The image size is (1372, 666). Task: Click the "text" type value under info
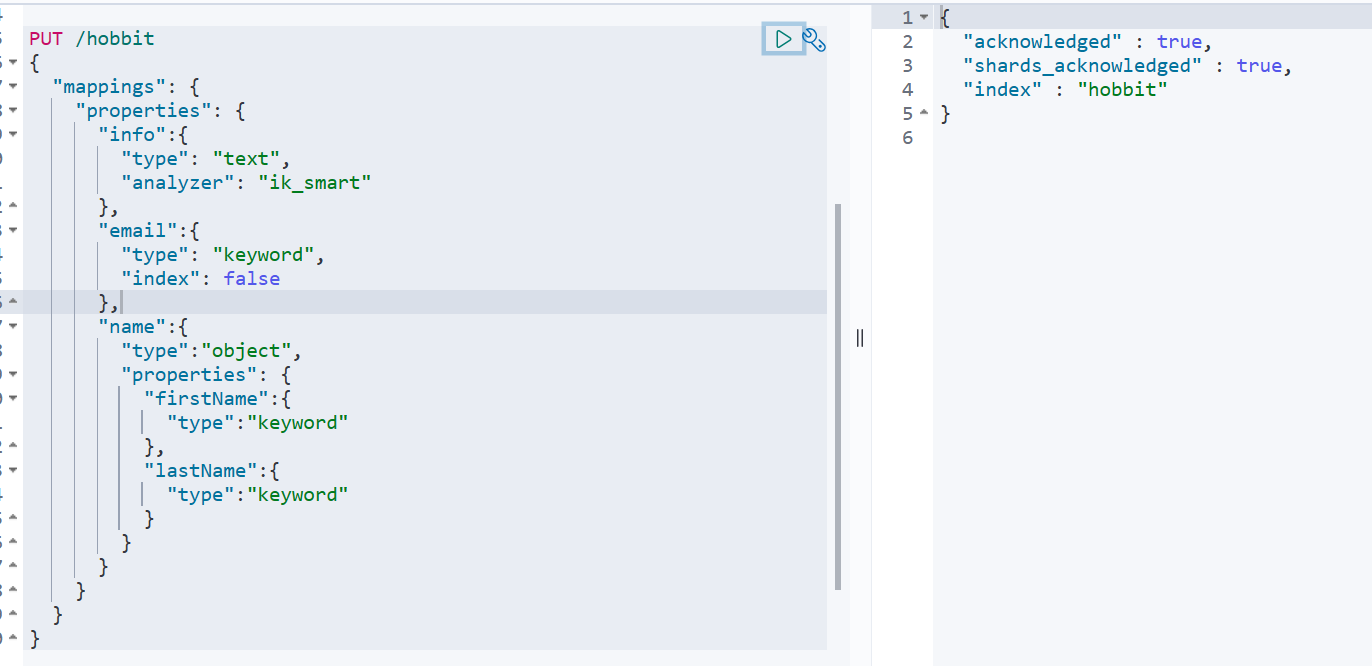click(247, 159)
